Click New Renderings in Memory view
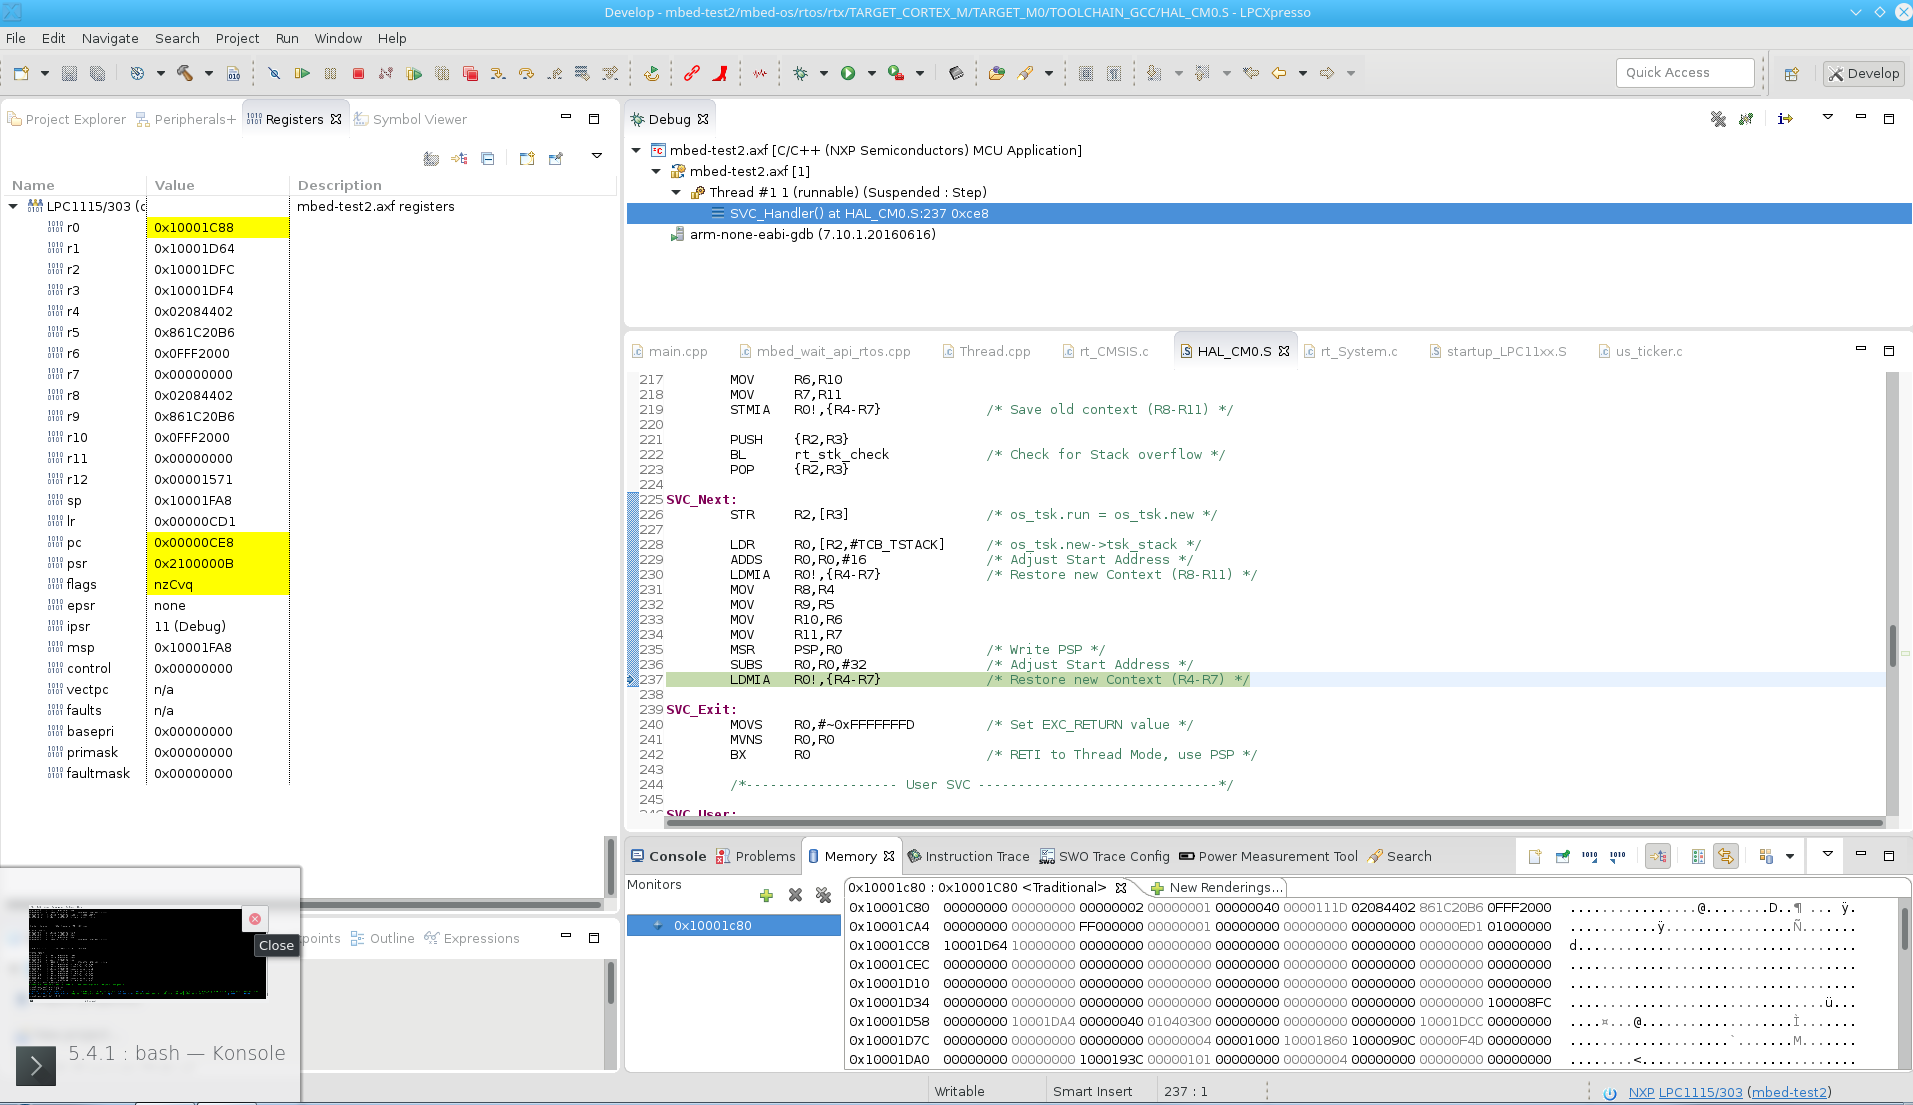1913x1105 pixels. click(1222, 888)
